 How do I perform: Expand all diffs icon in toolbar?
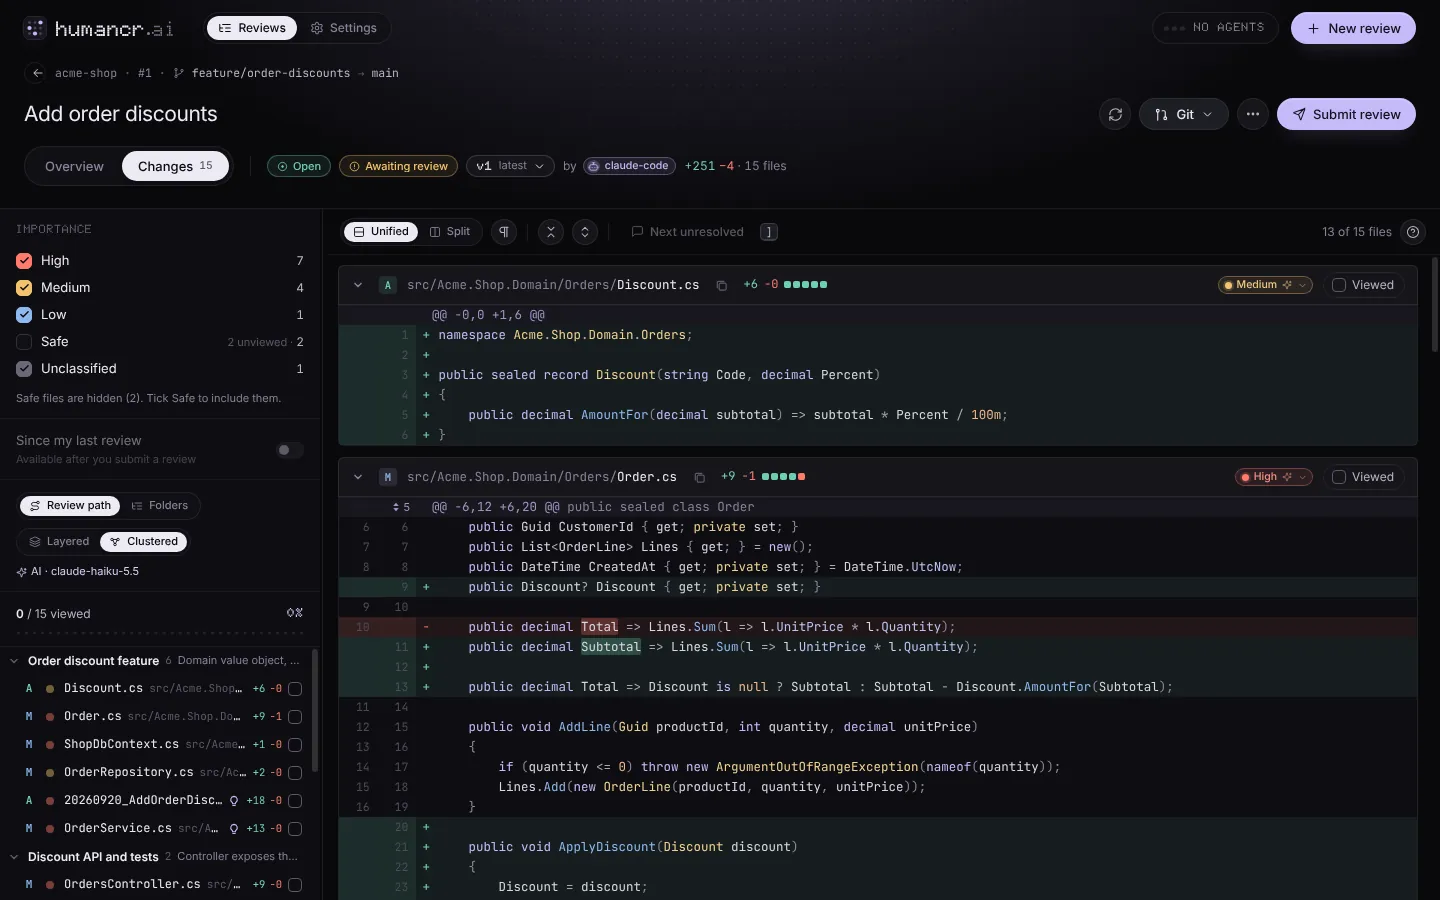coord(585,232)
